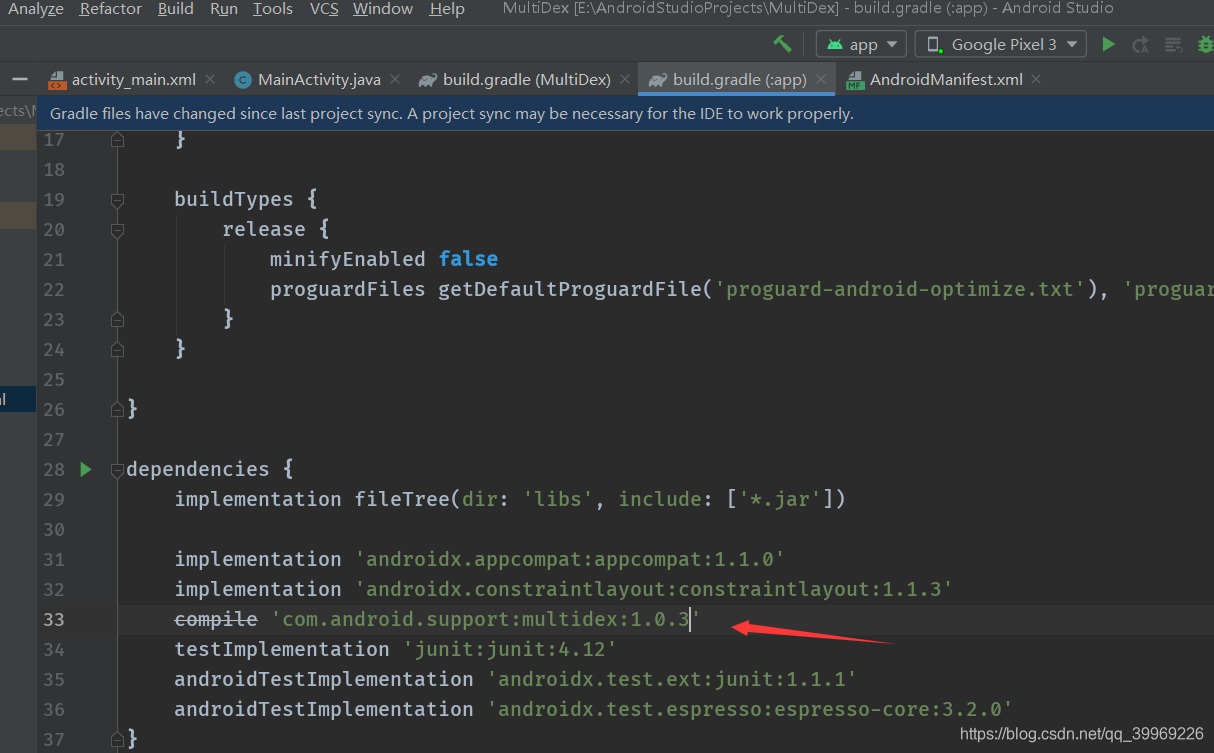Screen dimensions: 1214x753
Task: Open the Help menu
Action: (x=446, y=10)
